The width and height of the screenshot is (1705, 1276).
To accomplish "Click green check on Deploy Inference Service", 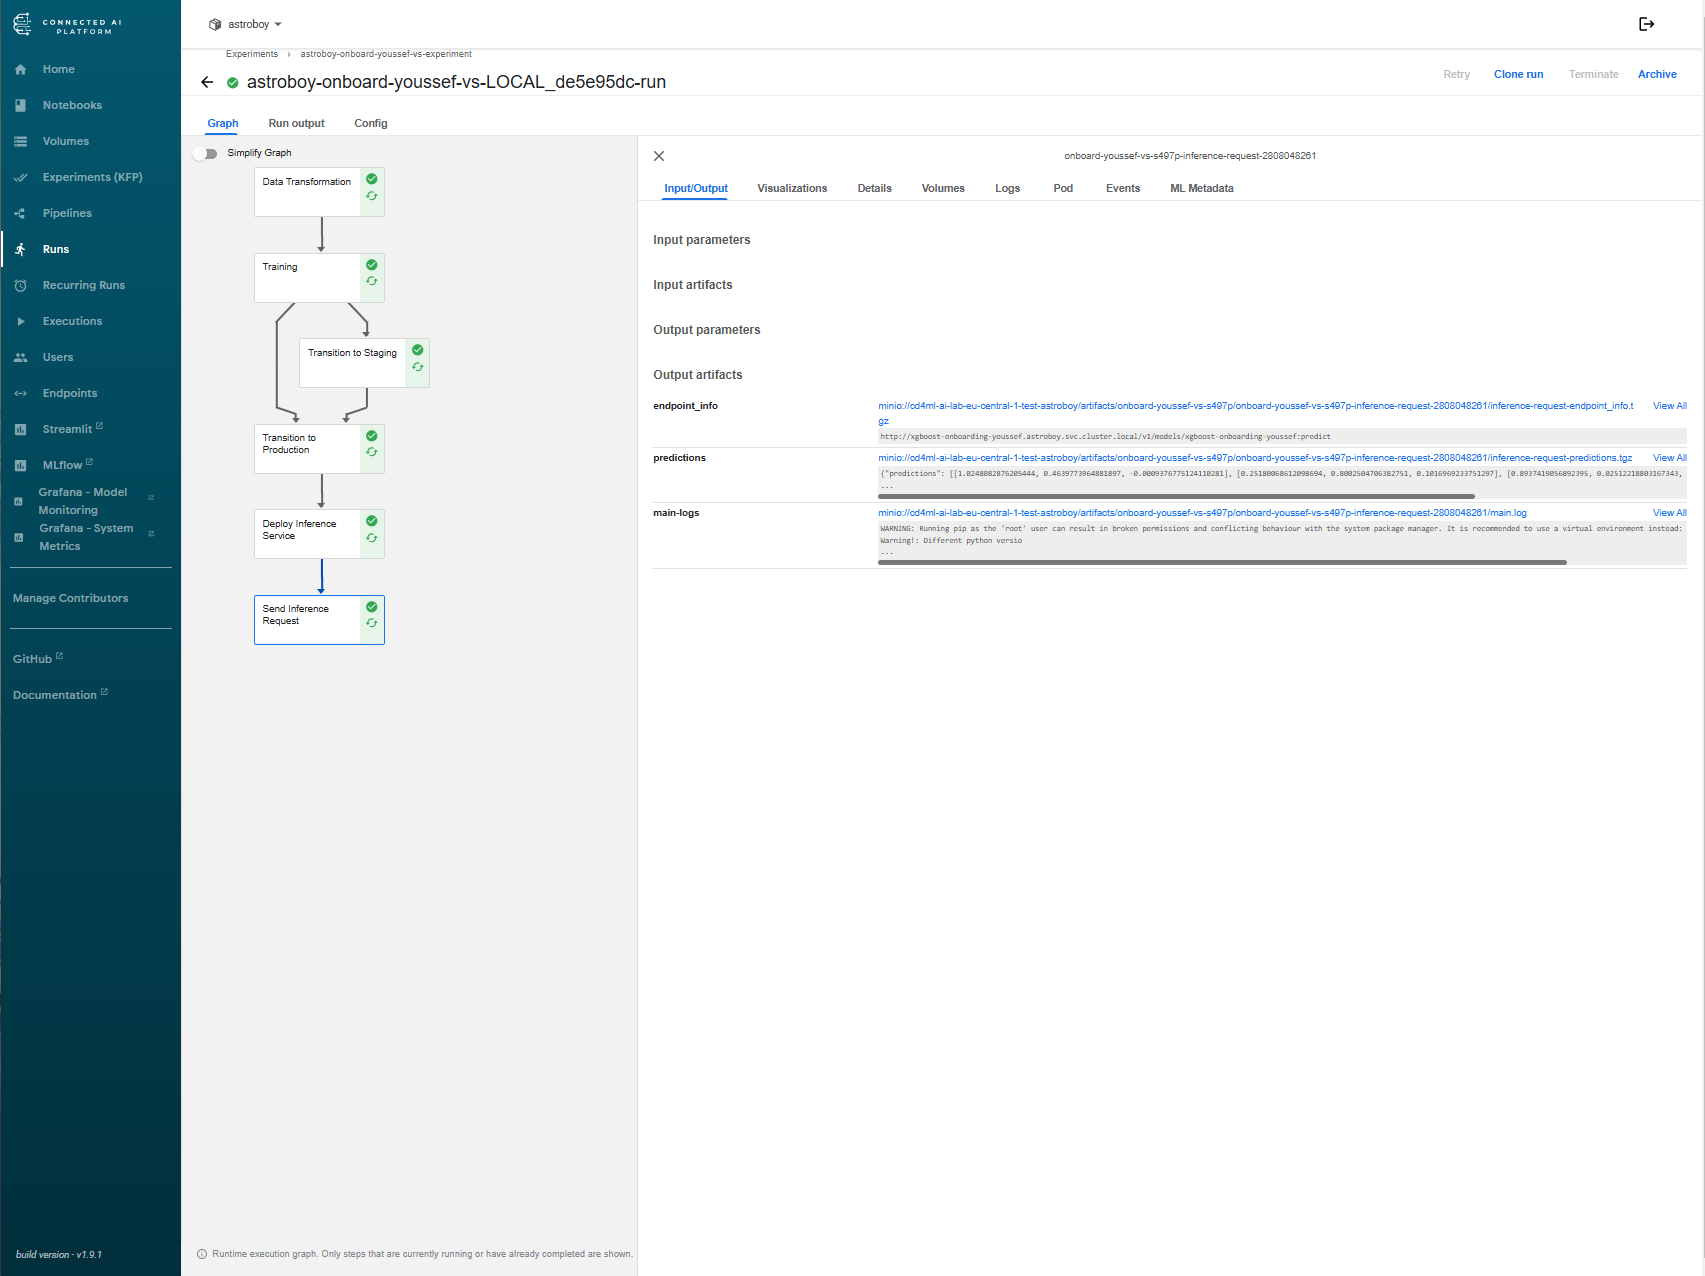I will coord(372,521).
